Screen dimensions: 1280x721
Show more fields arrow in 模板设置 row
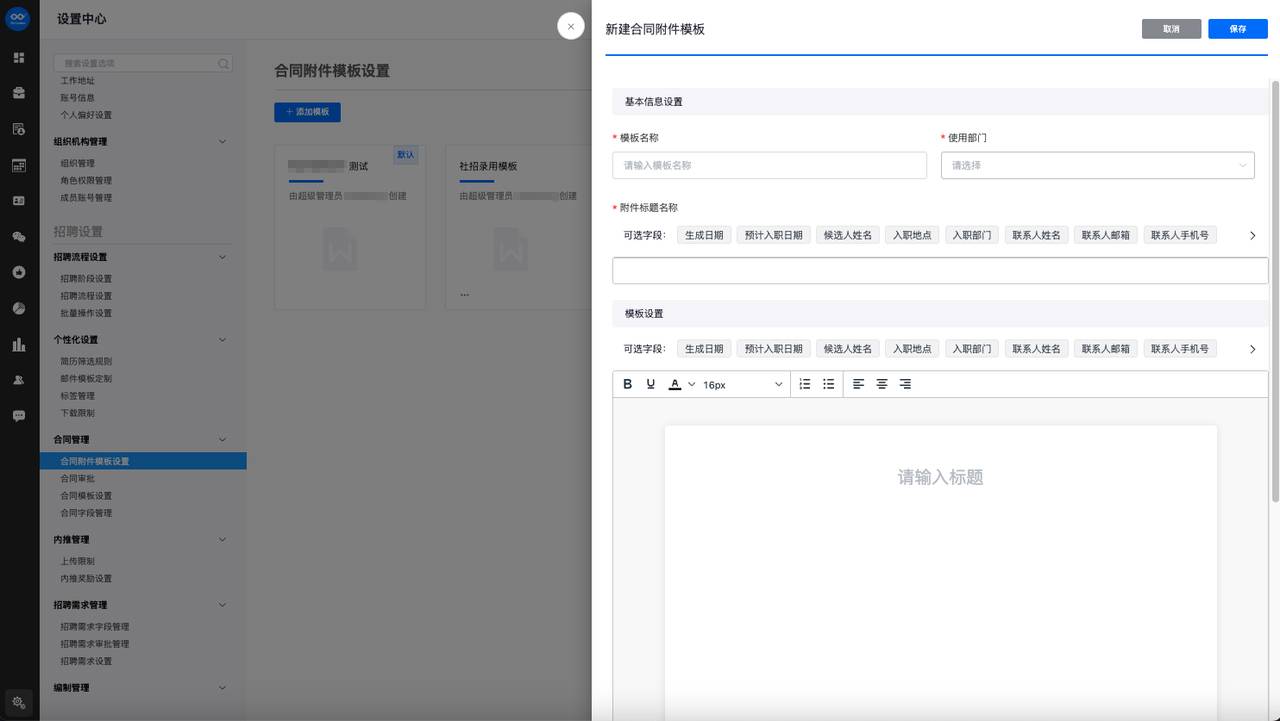coord(1252,349)
